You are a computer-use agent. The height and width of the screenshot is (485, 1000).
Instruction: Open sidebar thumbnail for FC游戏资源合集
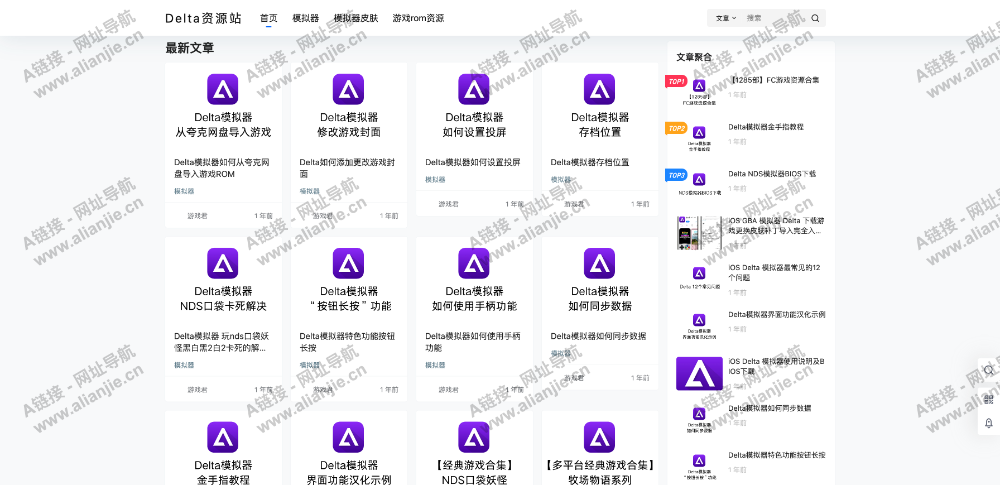(699, 91)
